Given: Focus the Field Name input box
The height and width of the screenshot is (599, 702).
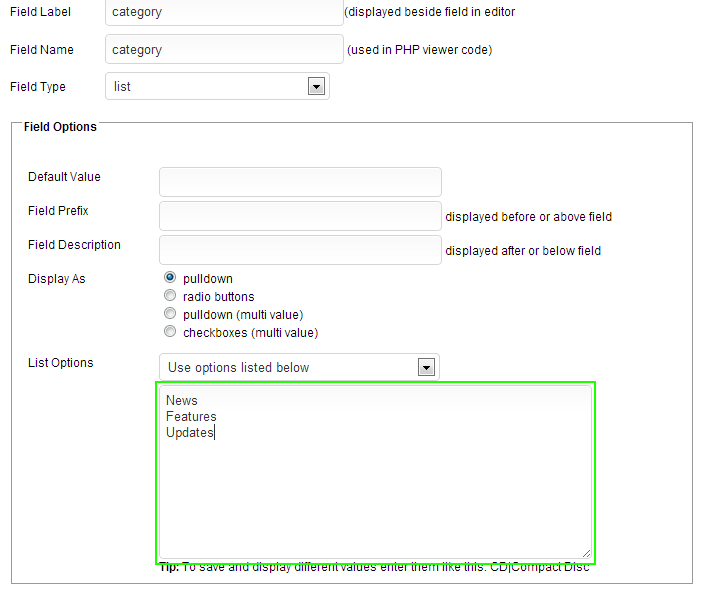Looking at the screenshot, I should (x=223, y=49).
